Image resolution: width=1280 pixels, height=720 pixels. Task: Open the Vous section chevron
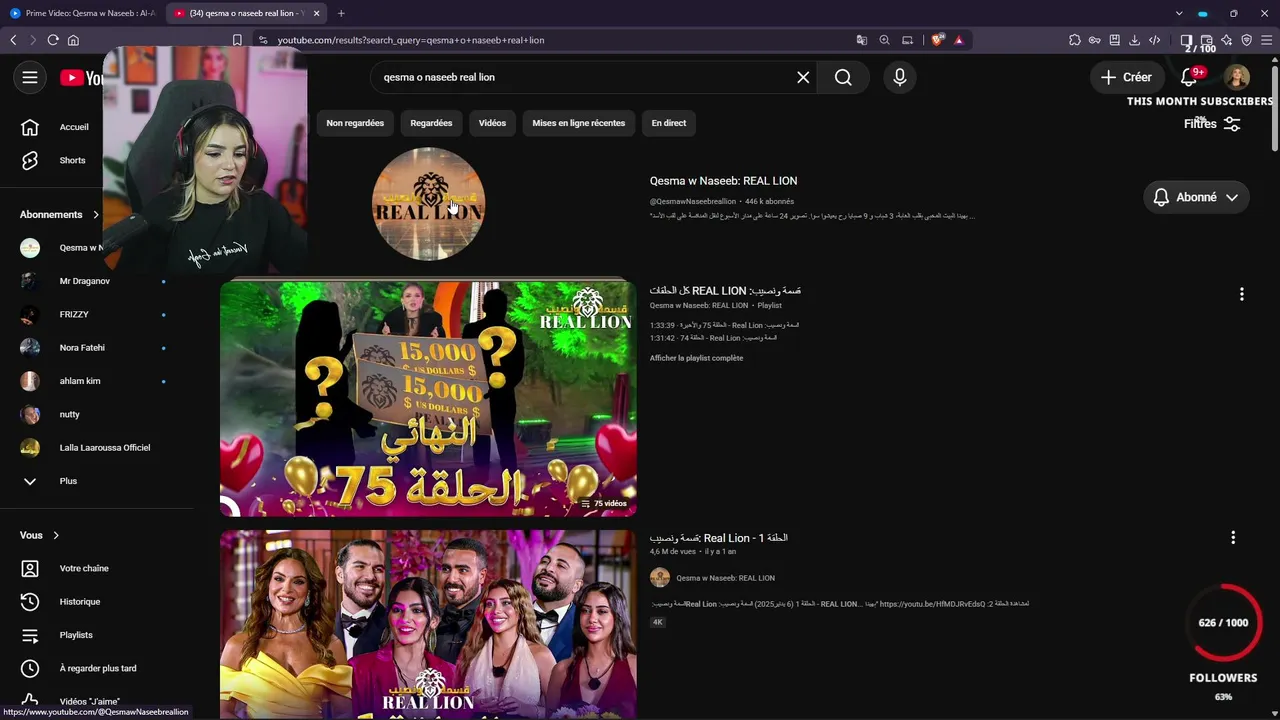[56, 535]
